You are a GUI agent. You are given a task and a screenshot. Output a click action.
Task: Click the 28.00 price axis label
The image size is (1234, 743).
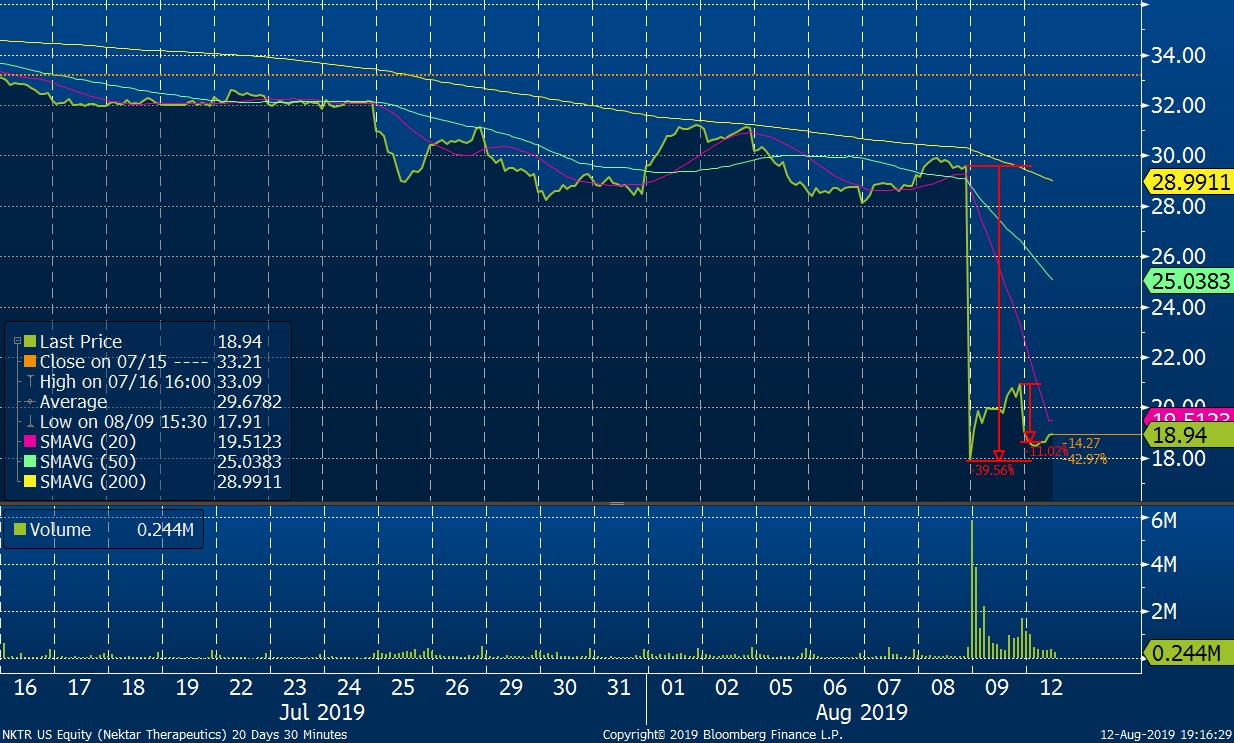click(1179, 206)
